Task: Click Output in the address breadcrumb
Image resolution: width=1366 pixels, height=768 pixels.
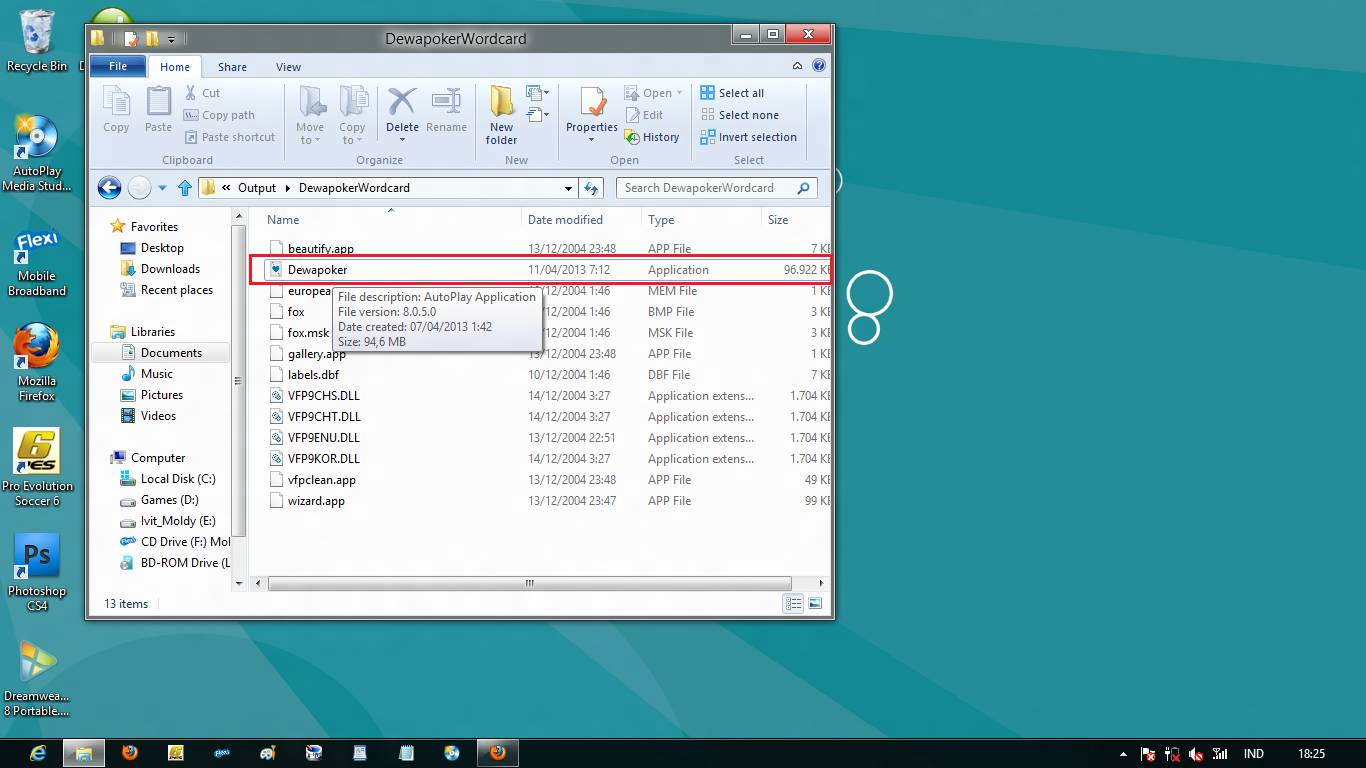Action: click(257, 188)
